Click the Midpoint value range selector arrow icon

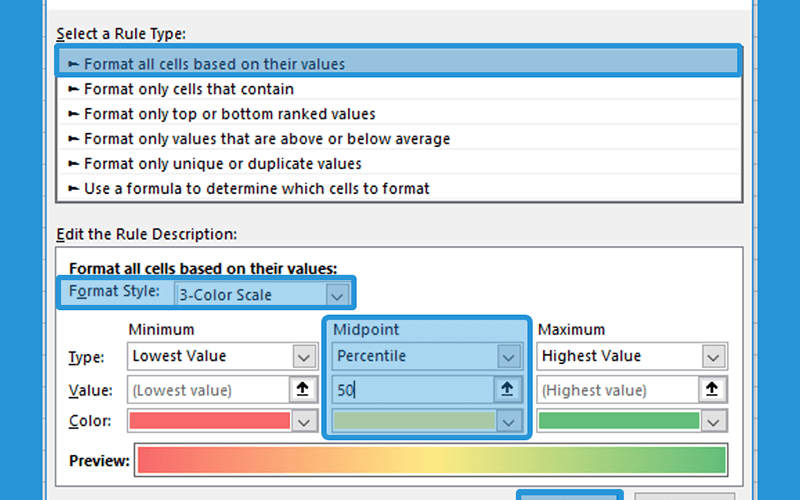pyautogui.click(x=507, y=390)
